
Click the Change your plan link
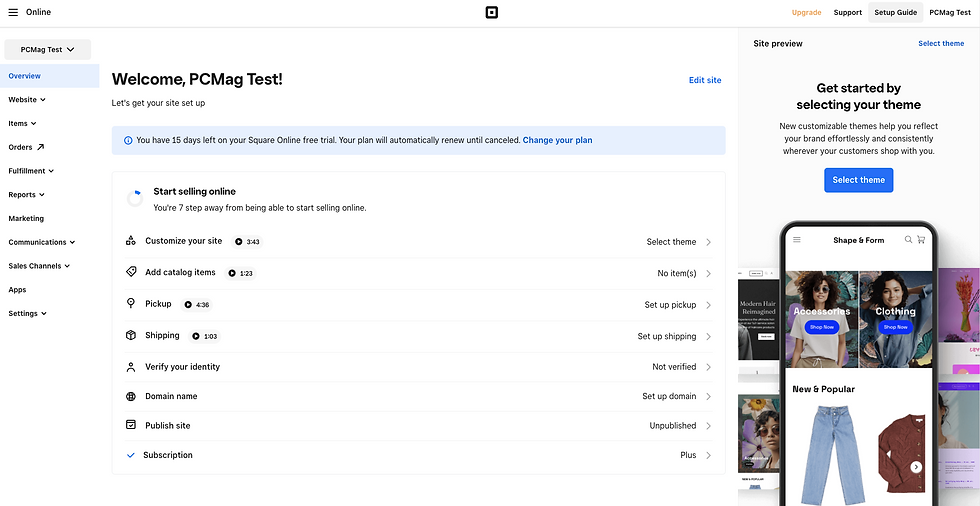(x=558, y=141)
